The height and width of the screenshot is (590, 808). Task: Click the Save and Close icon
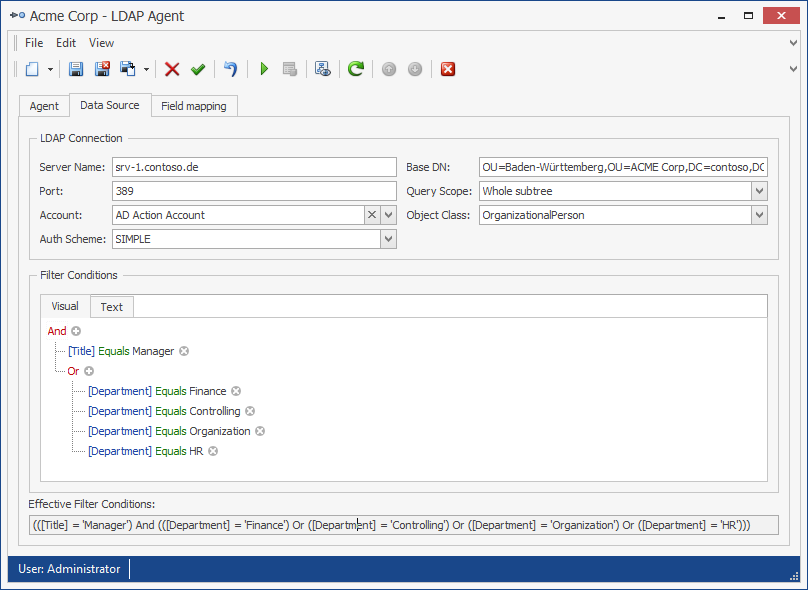pos(102,69)
